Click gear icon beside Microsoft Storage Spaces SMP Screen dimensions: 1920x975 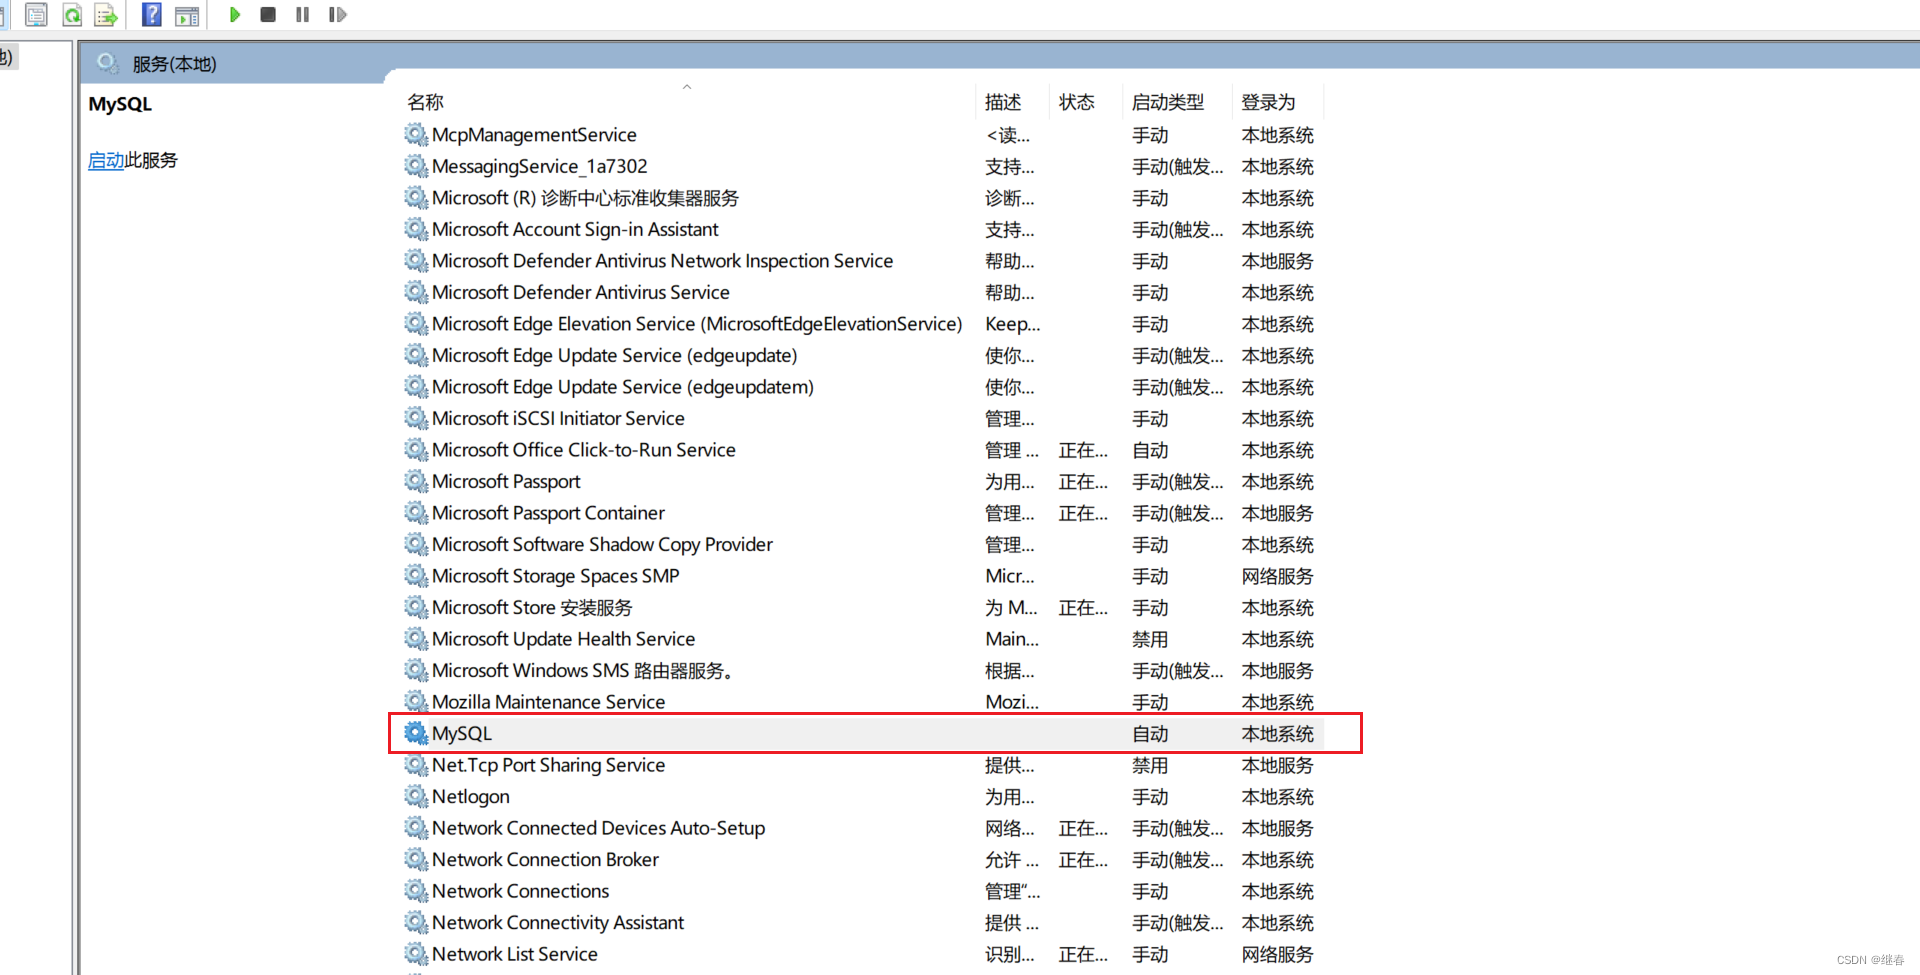coord(416,576)
